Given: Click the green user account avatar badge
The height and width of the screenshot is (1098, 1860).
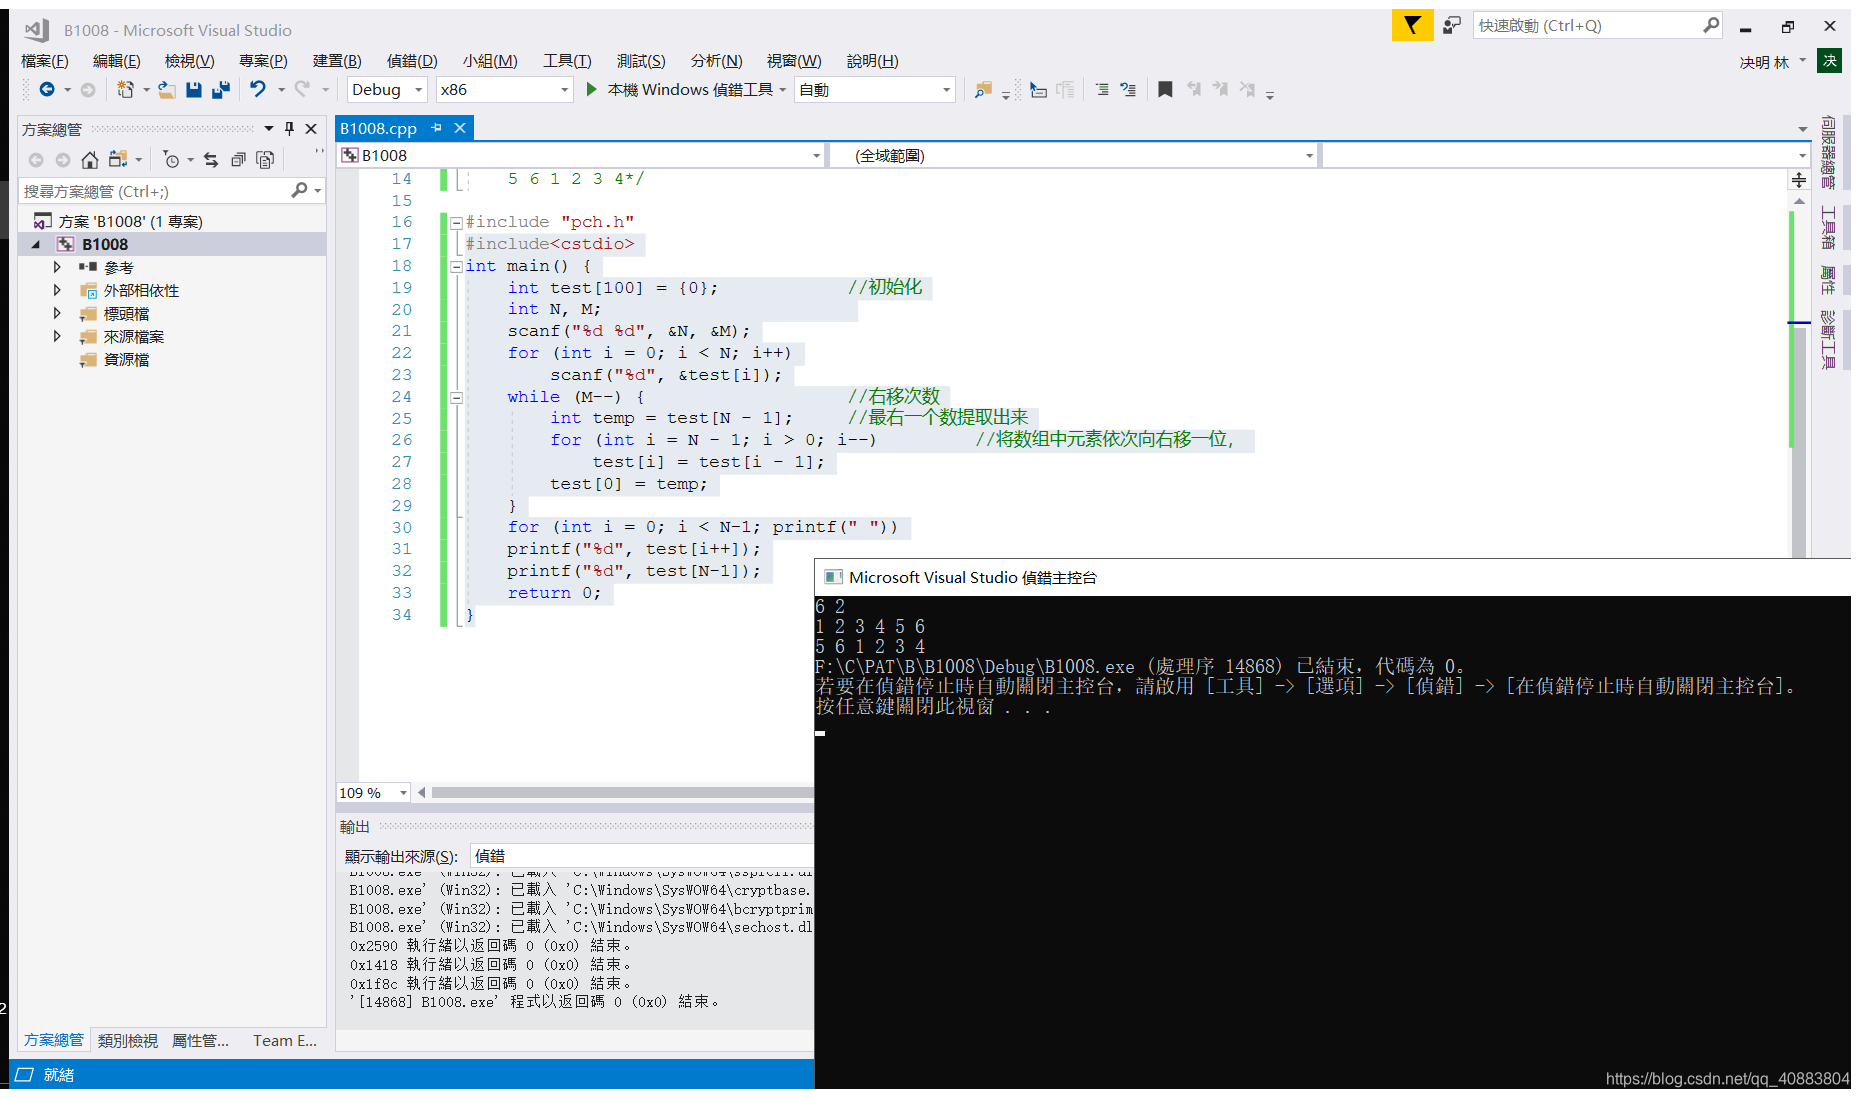Looking at the screenshot, I should point(1830,61).
